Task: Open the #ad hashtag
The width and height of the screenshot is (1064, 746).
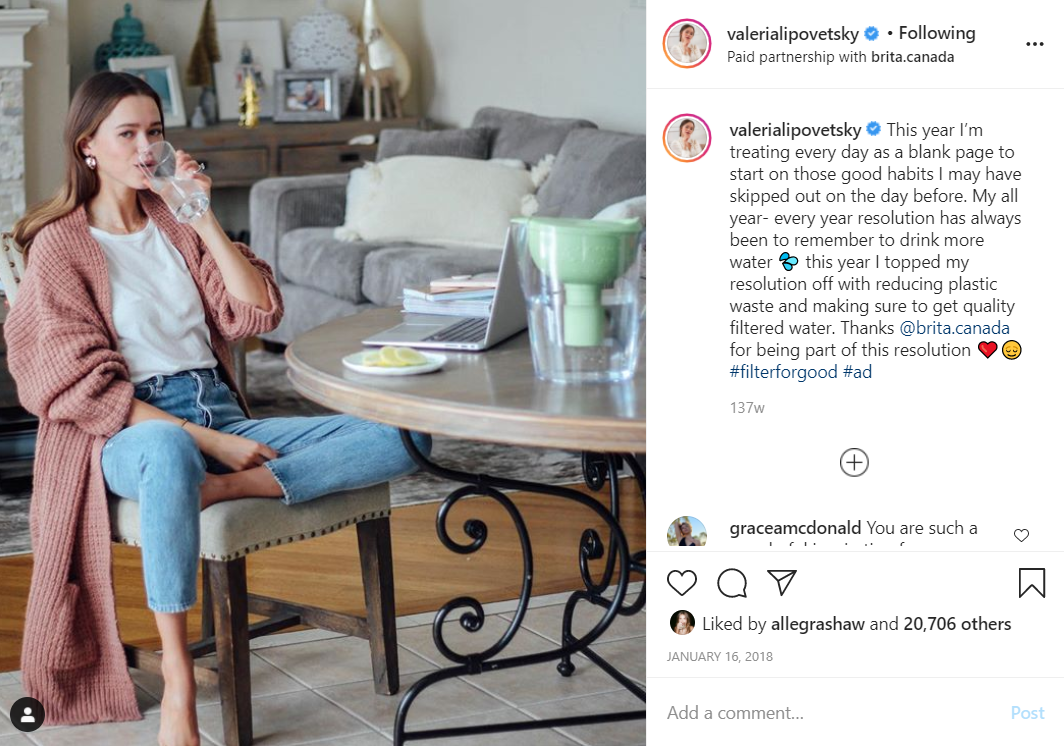Action: pos(857,372)
